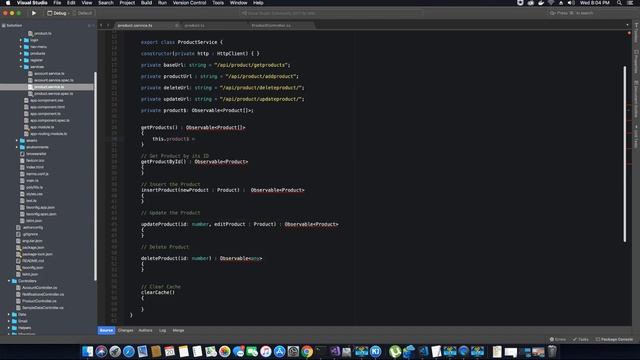The width and height of the screenshot is (640, 360).
Task: Switch to Changes view tab
Action: [125, 330]
